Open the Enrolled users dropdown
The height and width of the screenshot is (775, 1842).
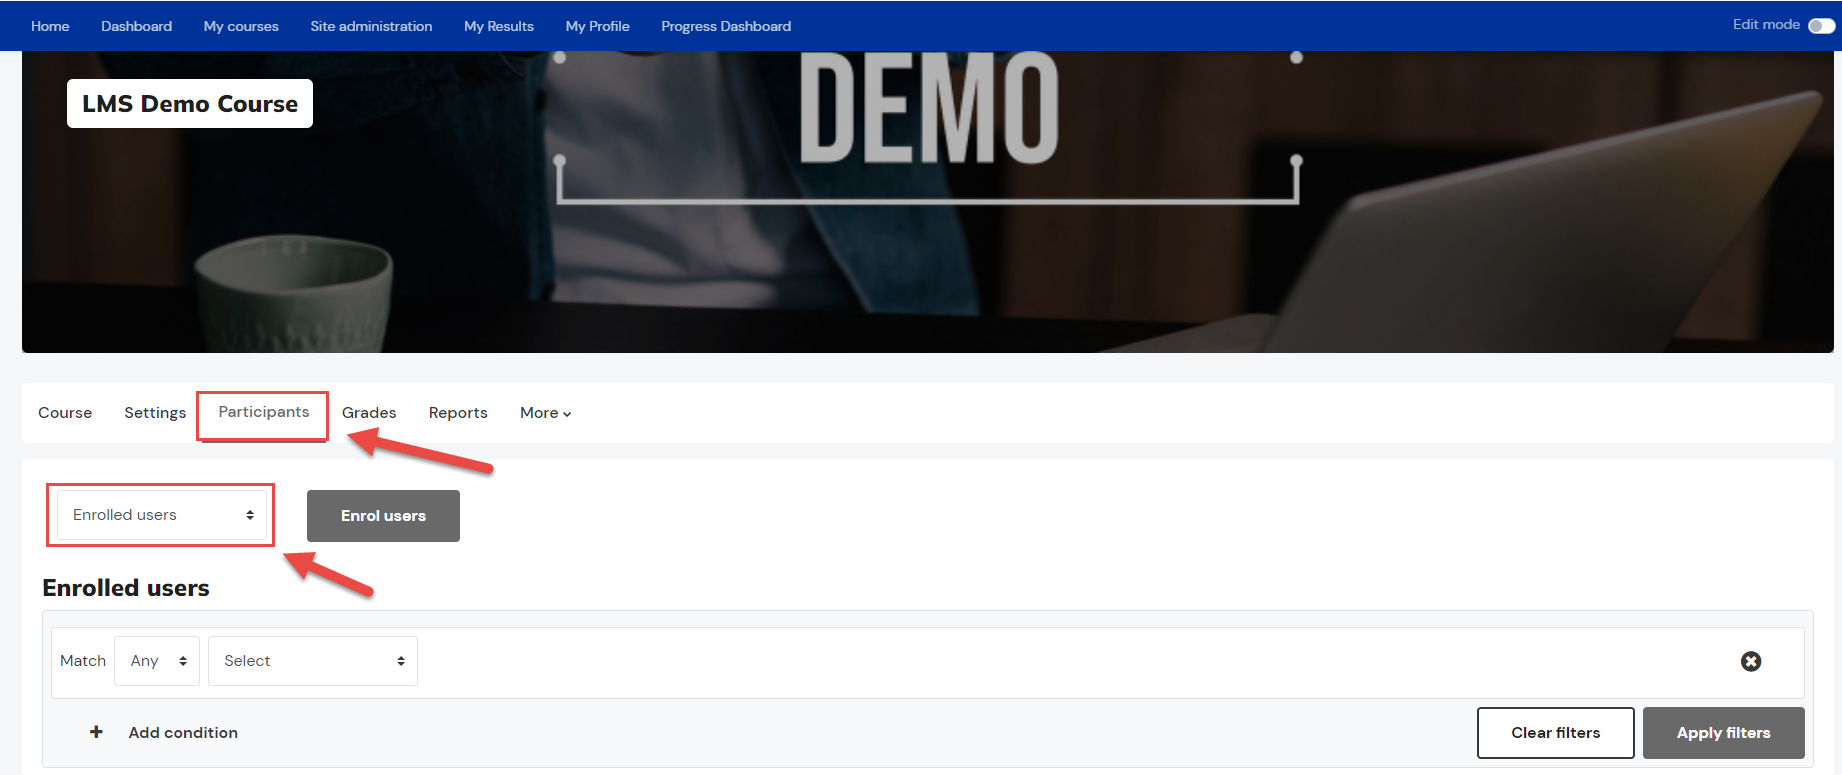coord(162,515)
